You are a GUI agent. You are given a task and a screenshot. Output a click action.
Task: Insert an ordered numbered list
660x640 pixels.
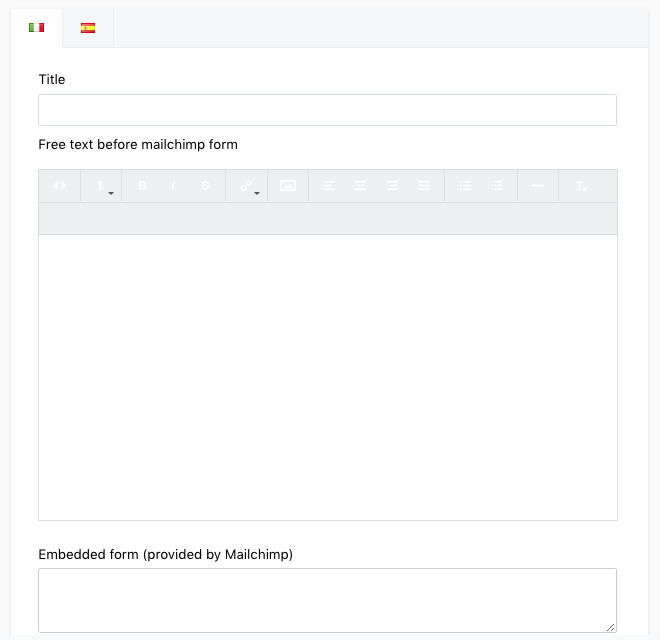pyautogui.click(x=497, y=186)
